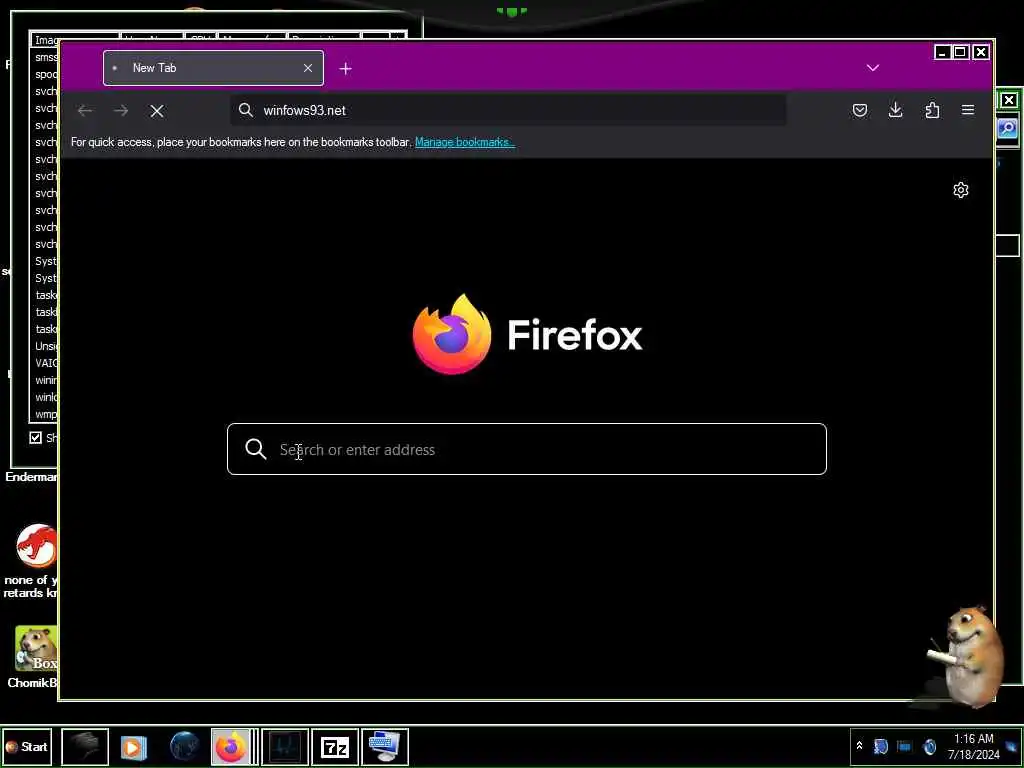Open the computer monitor taskbar button
Image resolution: width=1024 pixels, height=768 pixels.
(385, 746)
